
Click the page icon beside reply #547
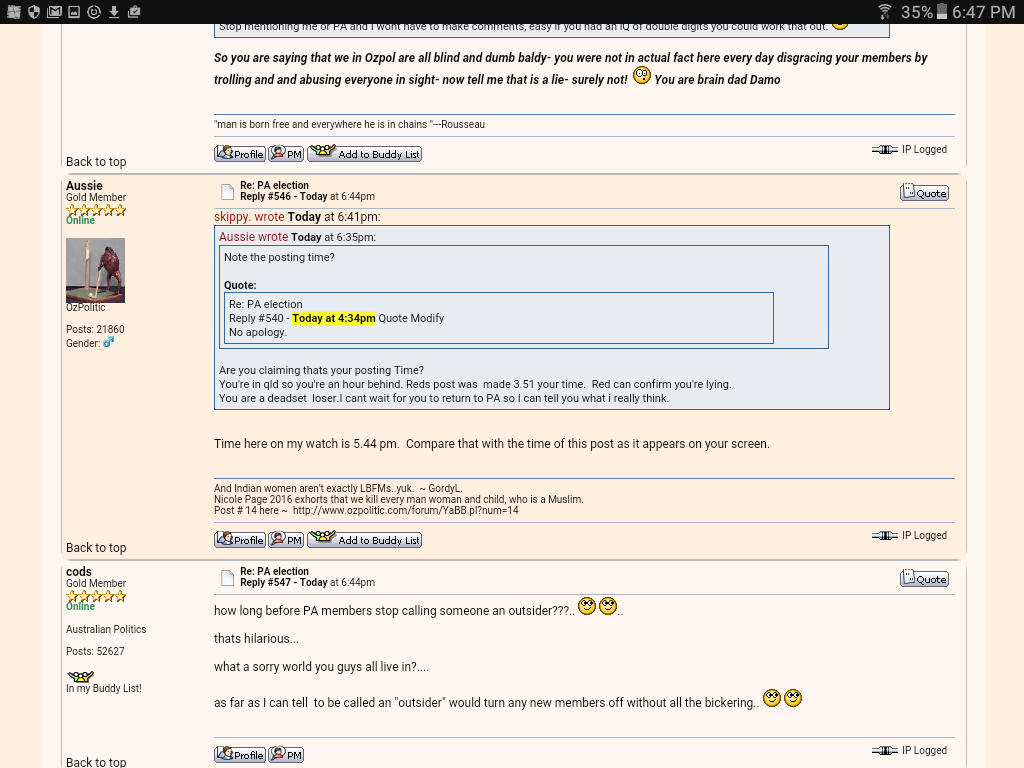click(x=227, y=578)
